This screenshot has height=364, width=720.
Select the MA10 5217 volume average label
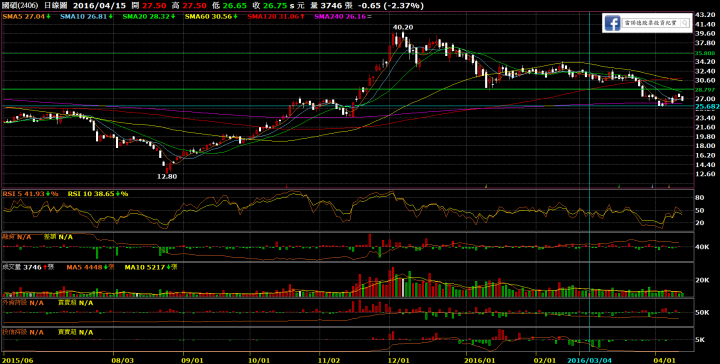tap(150, 267)
